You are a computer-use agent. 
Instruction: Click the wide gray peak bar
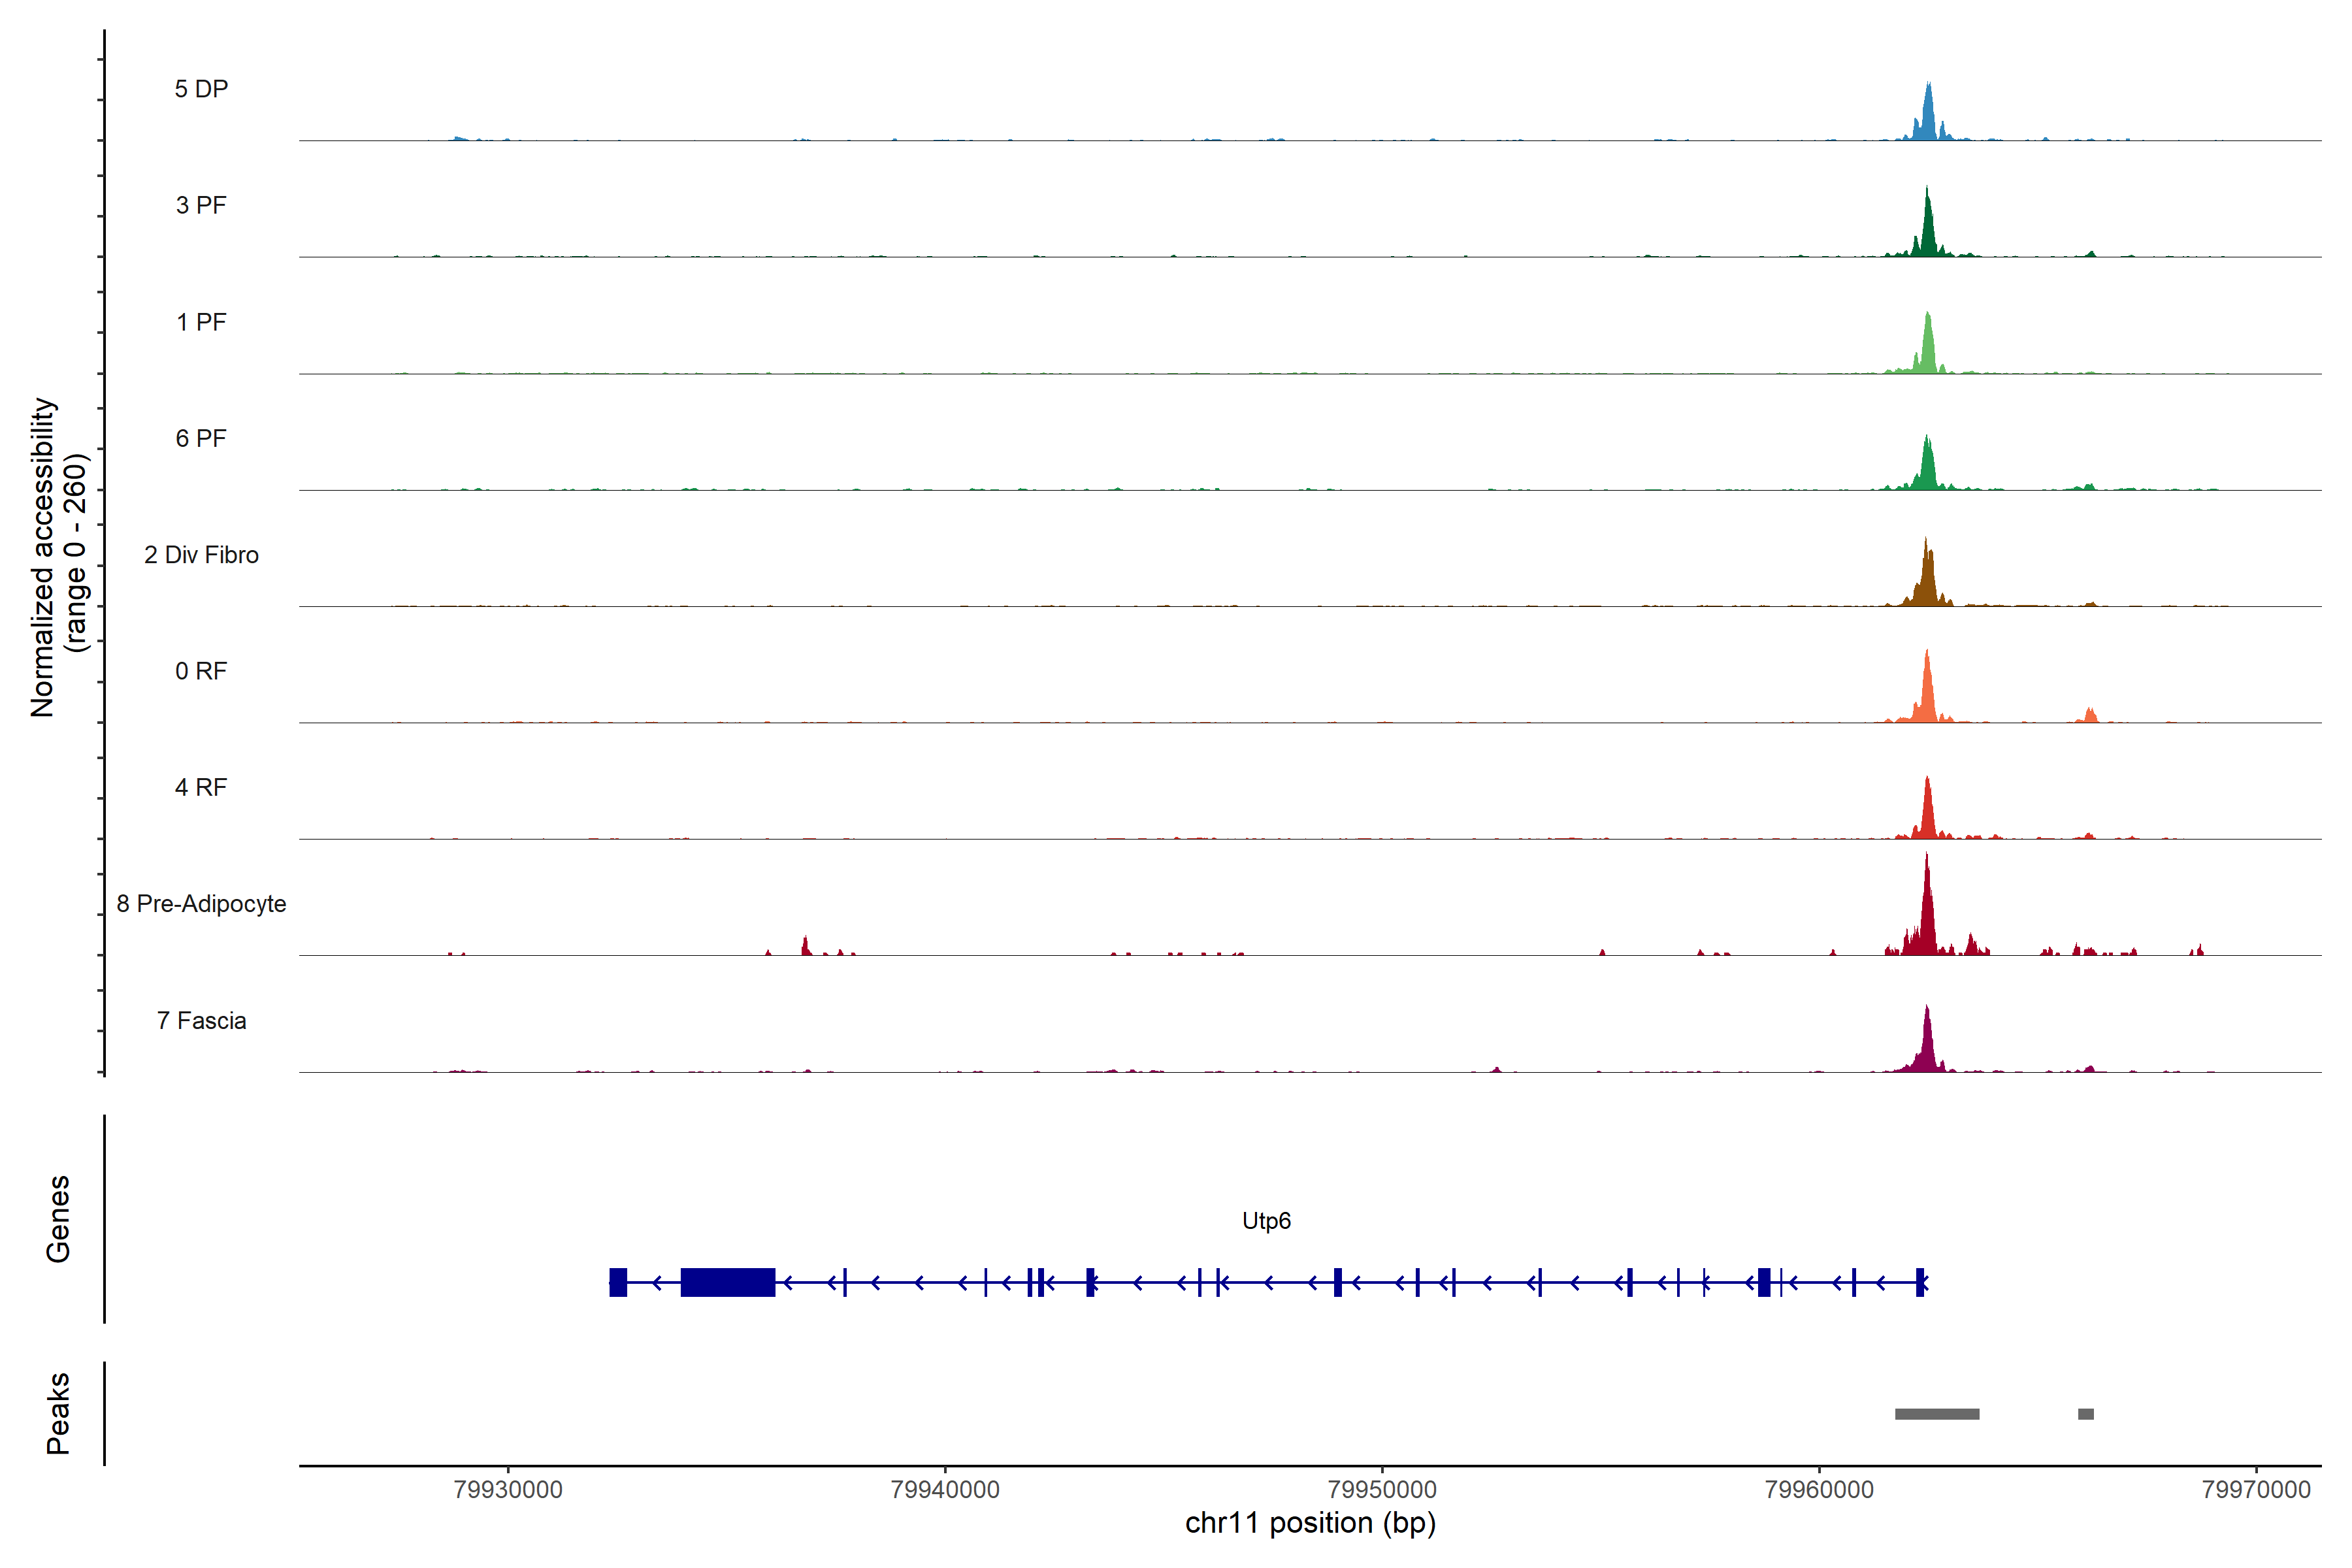point(1937,1414)
